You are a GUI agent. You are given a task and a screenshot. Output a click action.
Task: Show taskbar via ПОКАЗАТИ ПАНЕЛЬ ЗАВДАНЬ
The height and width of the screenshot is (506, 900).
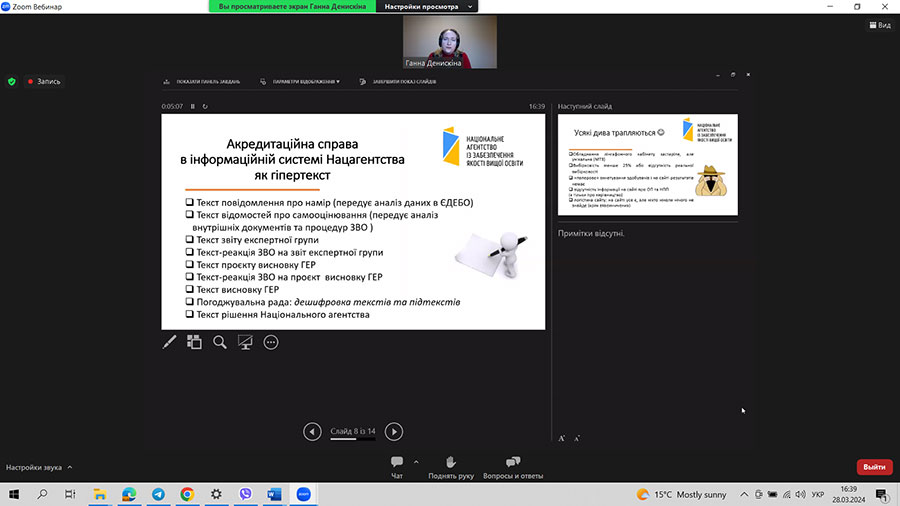202,81
